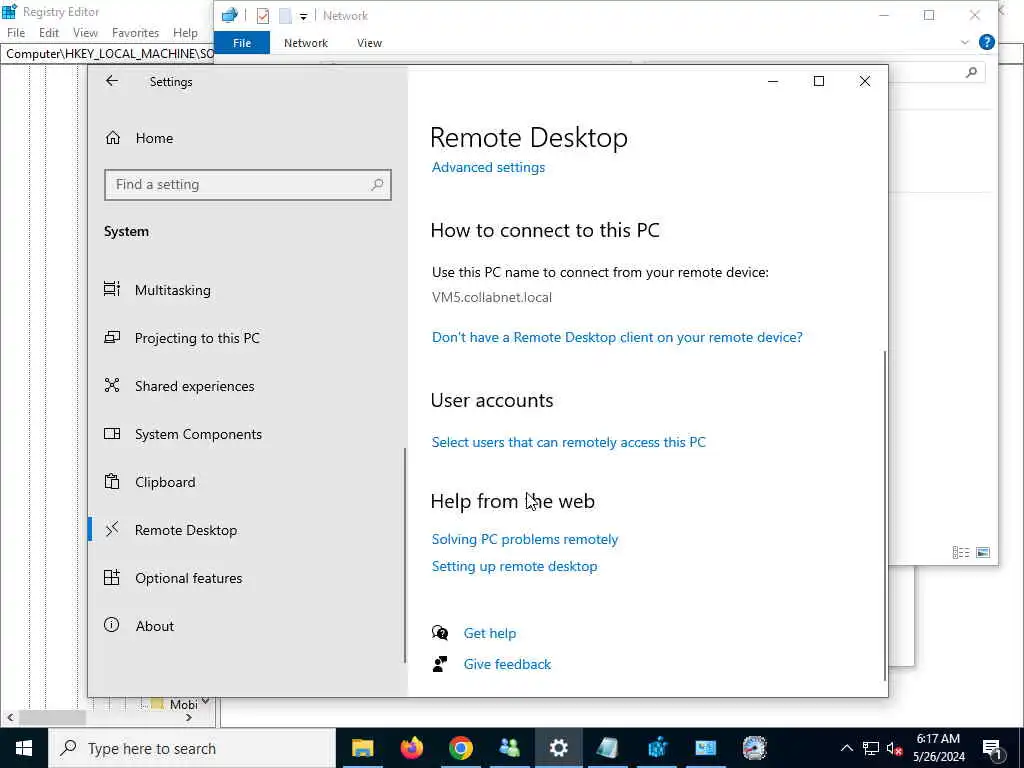Open Registry Editor Help menu

(185, 33)
